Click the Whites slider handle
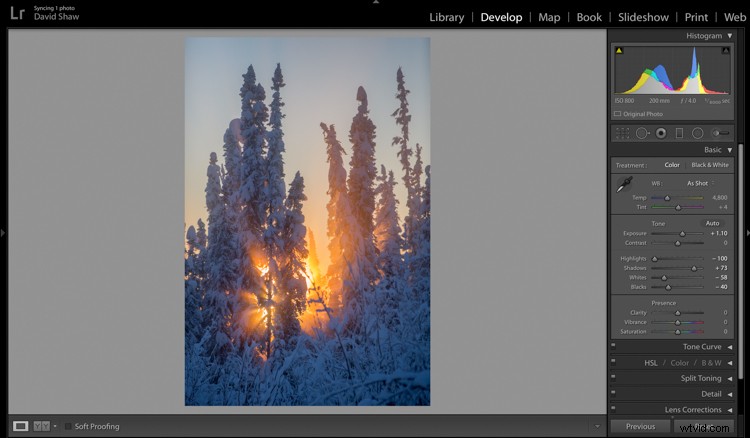The width and height of the screenshot is (750, 438). pyautogui.click(x=664, y=278)
